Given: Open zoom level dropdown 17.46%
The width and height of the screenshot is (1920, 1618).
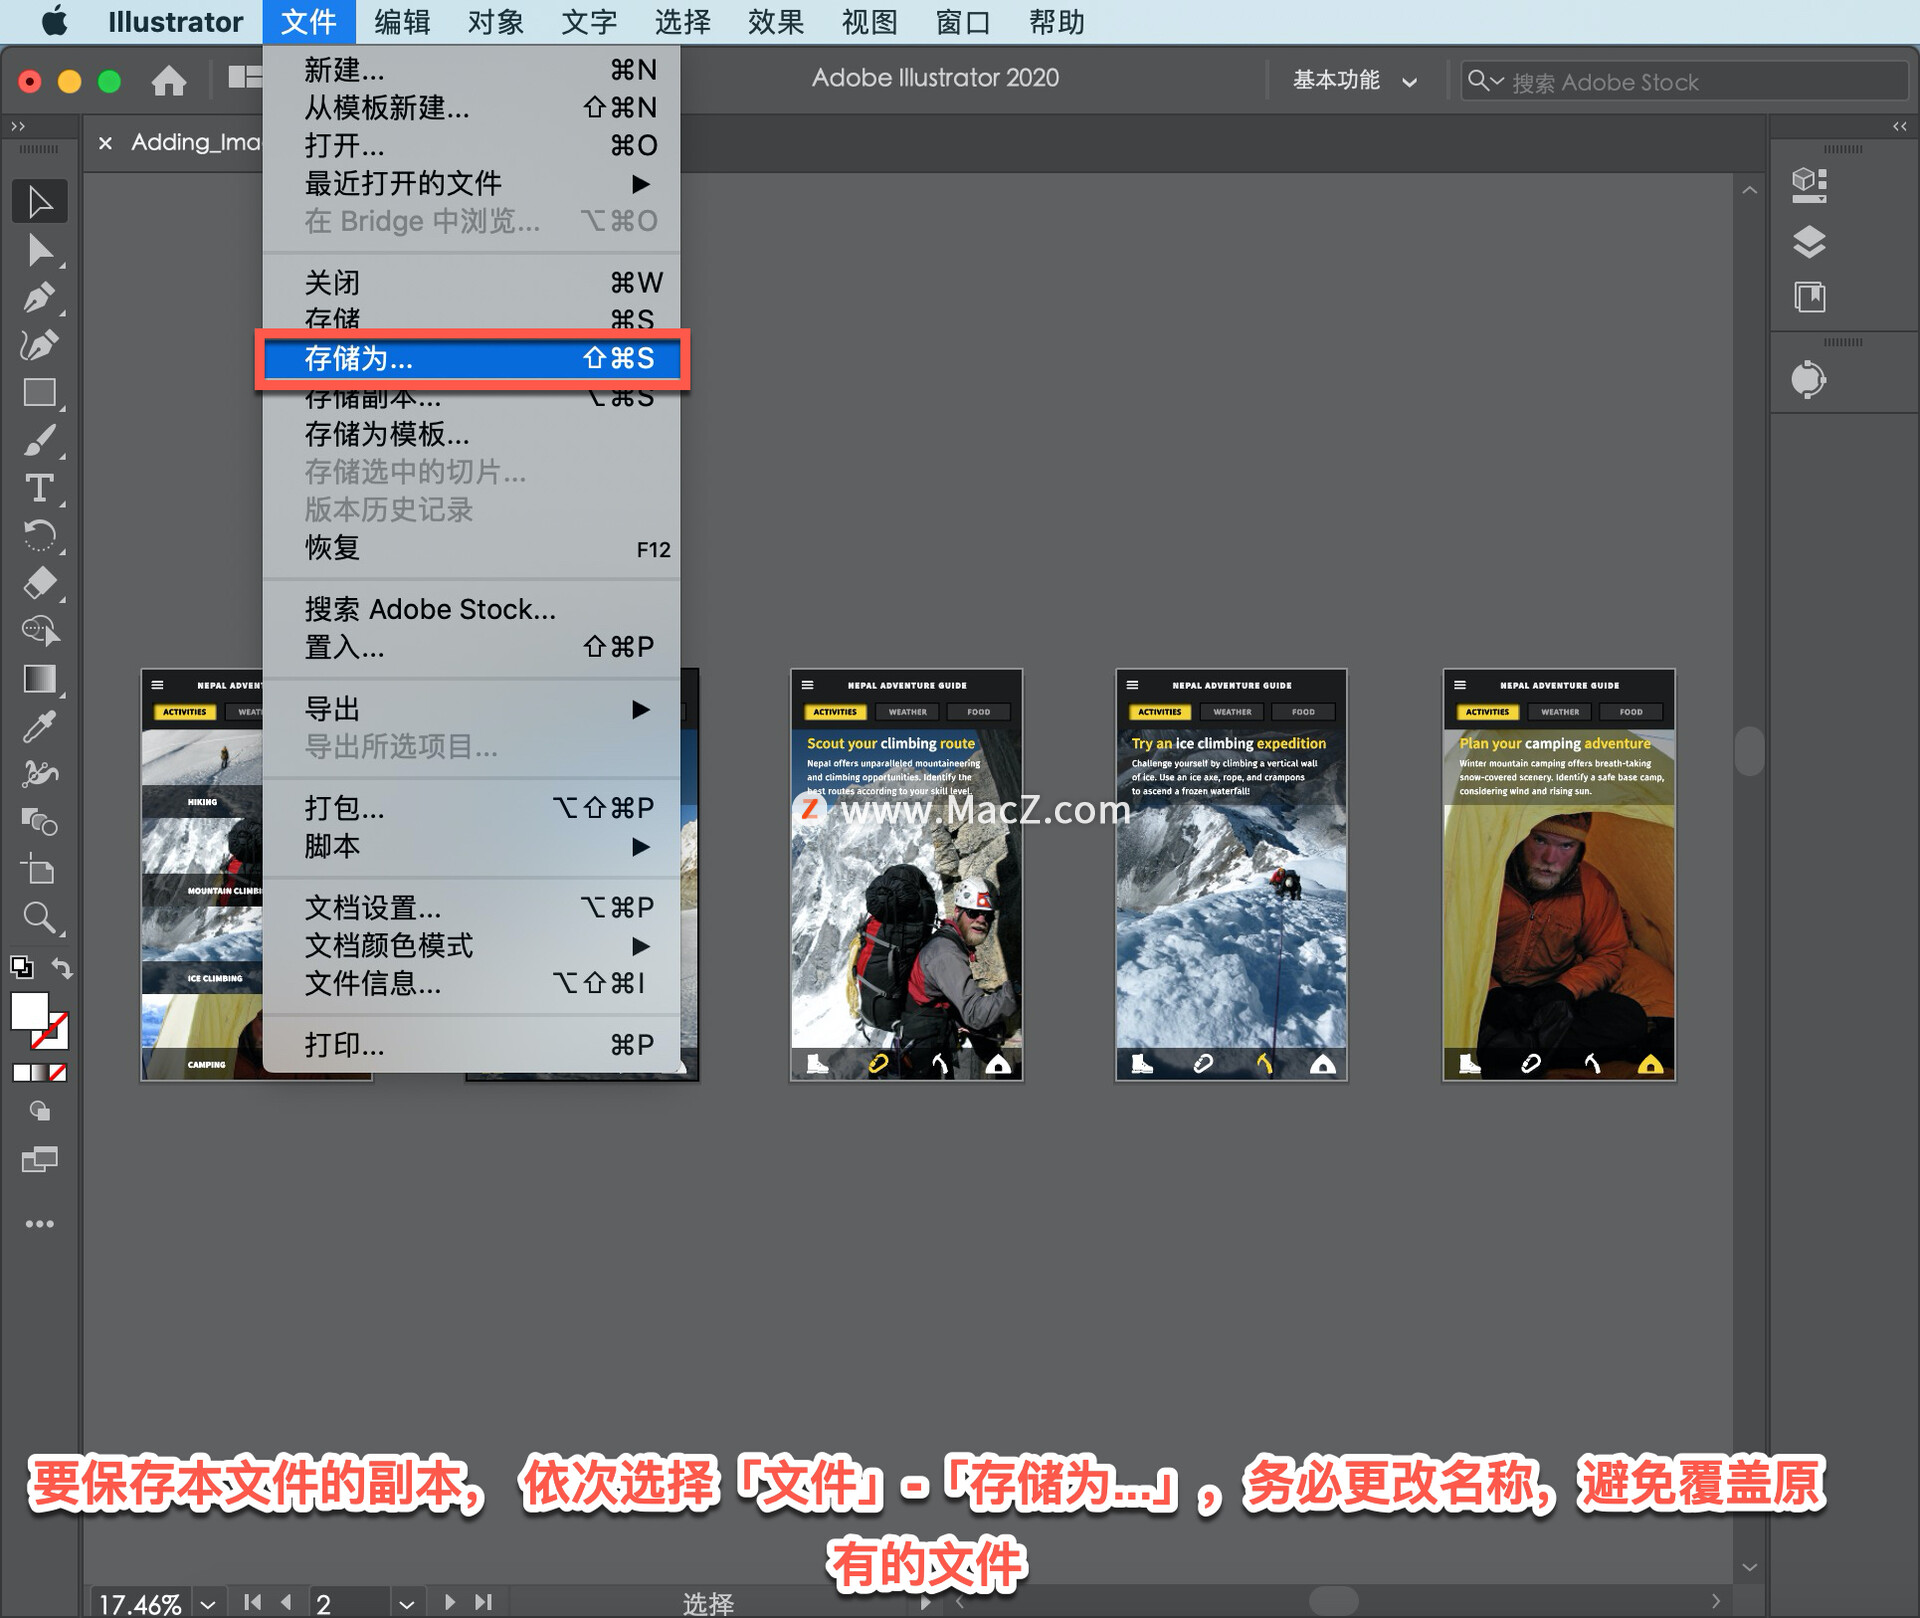Looking at the screenshot, I should coord(208,1602).
